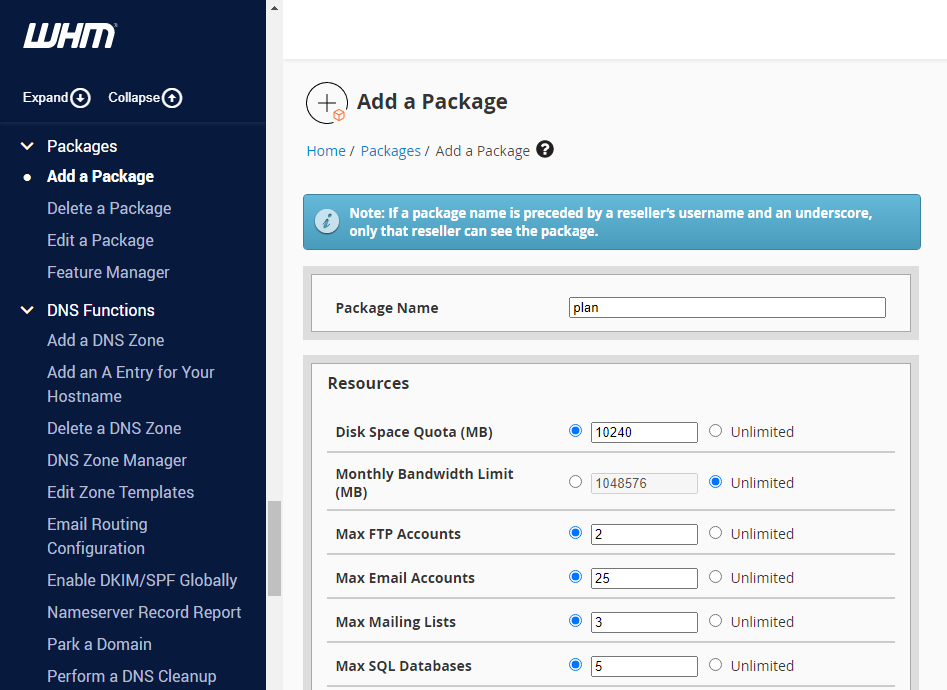This screenshot has width=947, height=690.
Task: Click the Max Mailing Lists value field
Action: pos(644,622)
